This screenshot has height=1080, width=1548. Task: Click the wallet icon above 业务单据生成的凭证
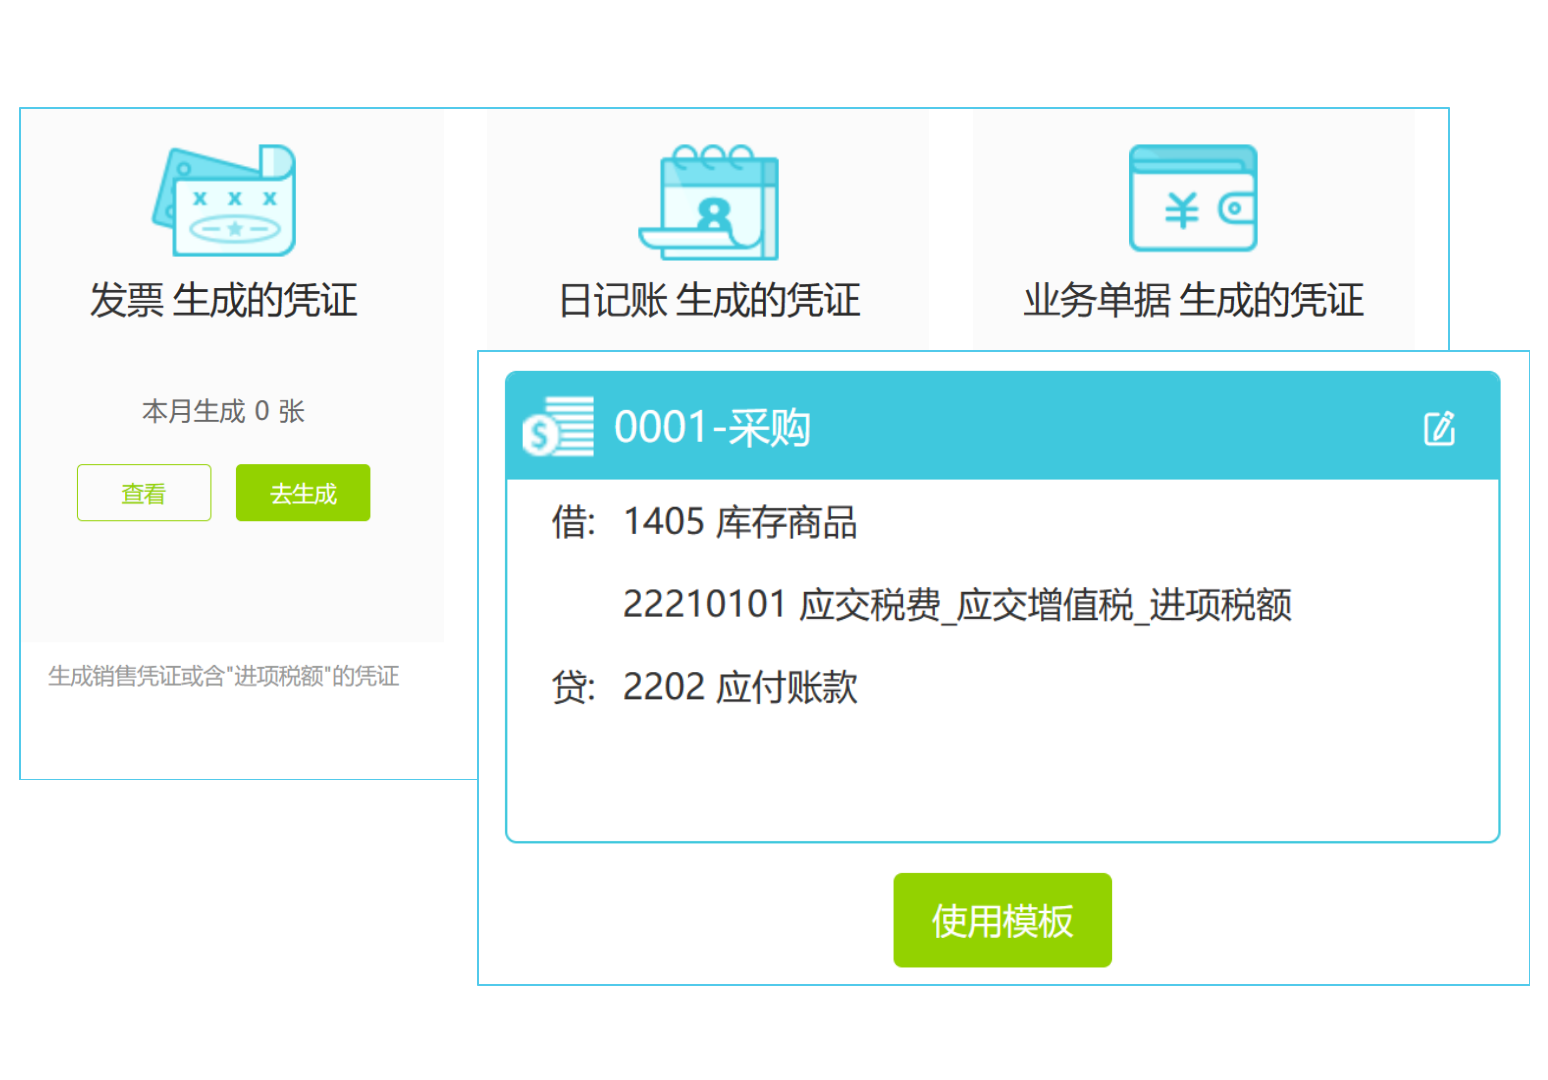(1193, 198)
